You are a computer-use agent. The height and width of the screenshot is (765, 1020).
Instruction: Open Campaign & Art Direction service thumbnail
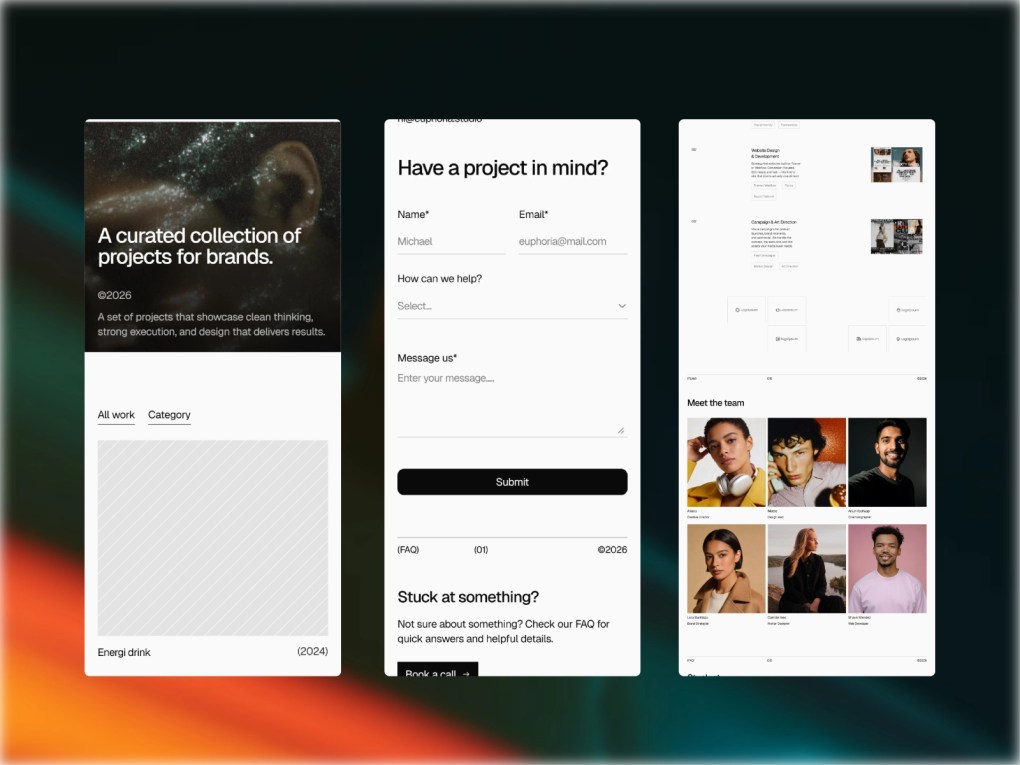896,236
